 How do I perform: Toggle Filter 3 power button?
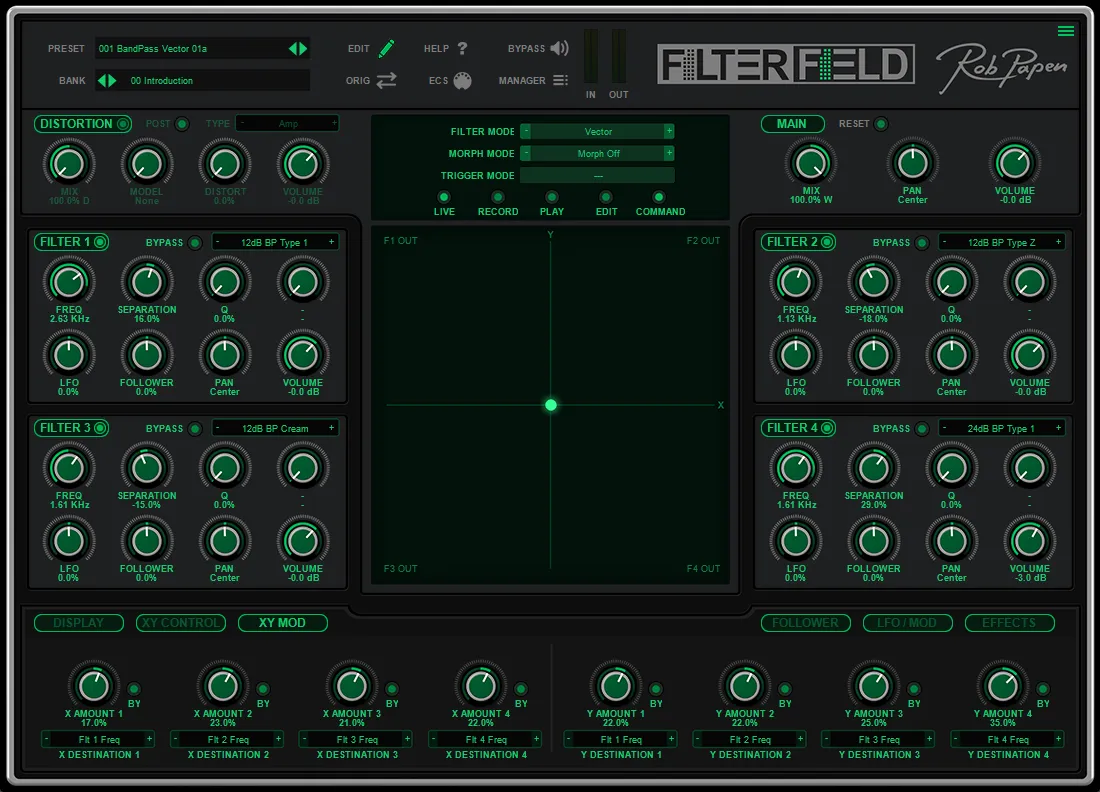click(100, 428)
